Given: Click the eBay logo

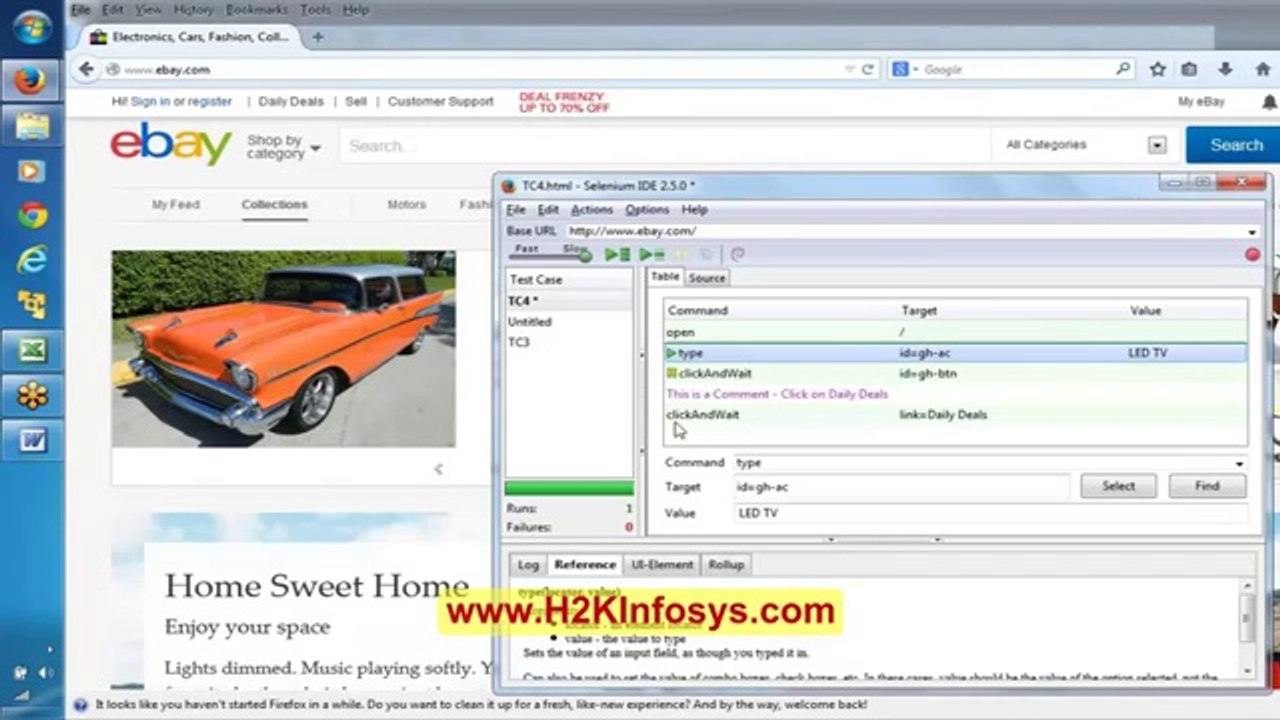Looking at the screenshot, I should (171, 145).
